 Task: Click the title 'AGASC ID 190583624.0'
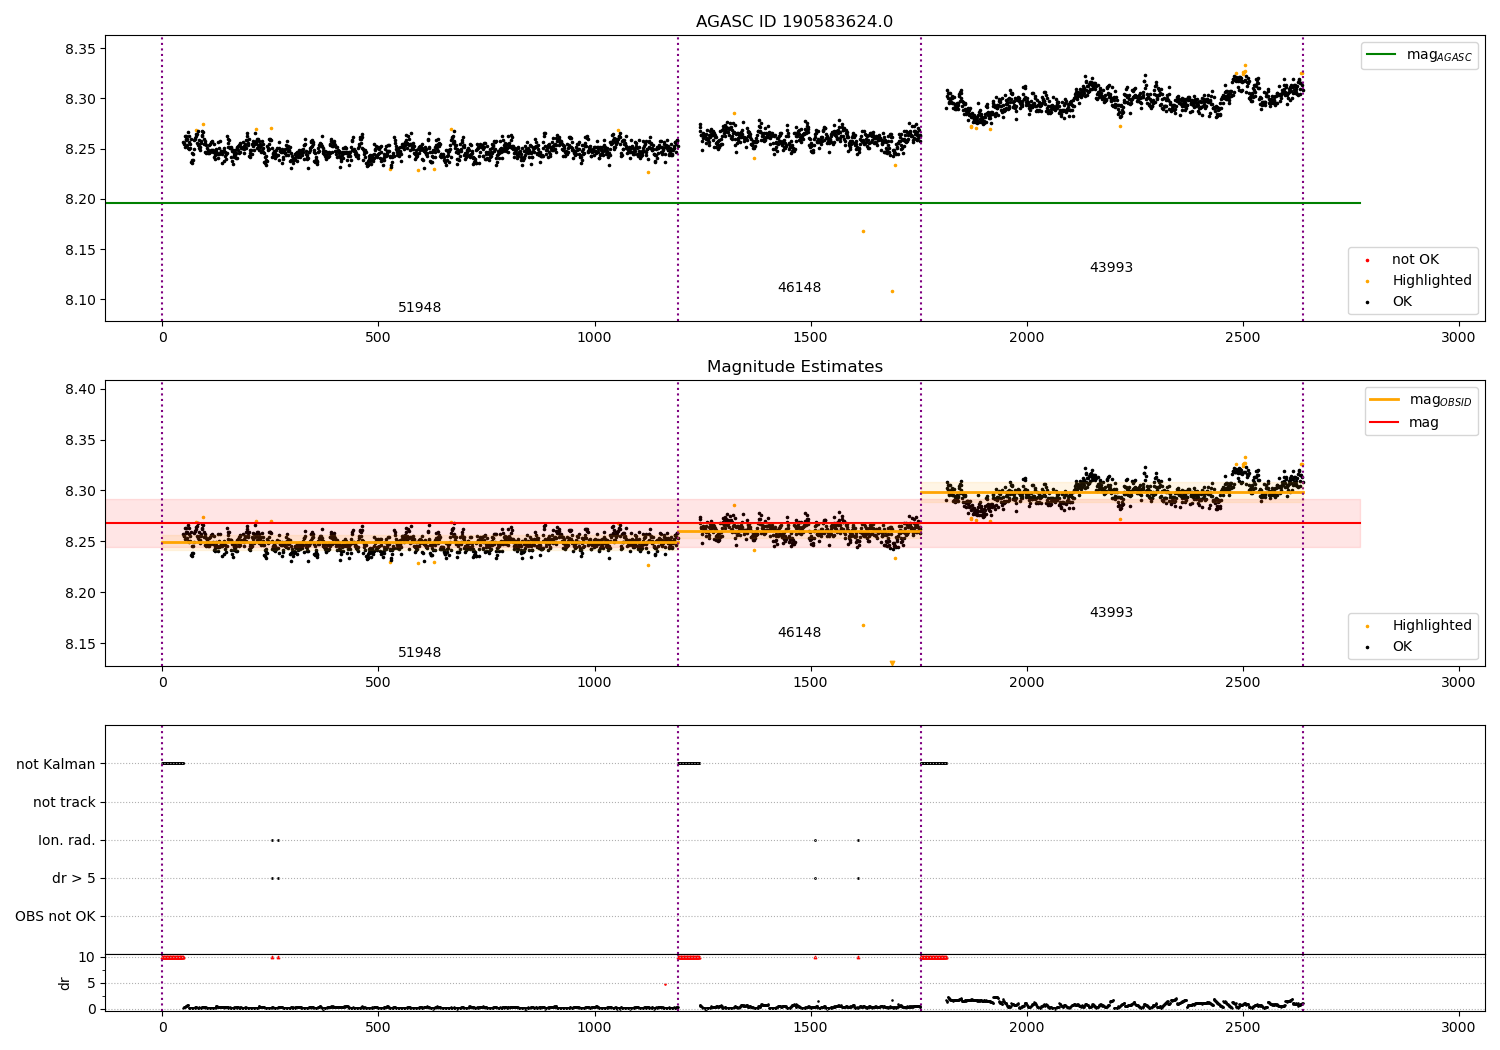tap(794, 22)
